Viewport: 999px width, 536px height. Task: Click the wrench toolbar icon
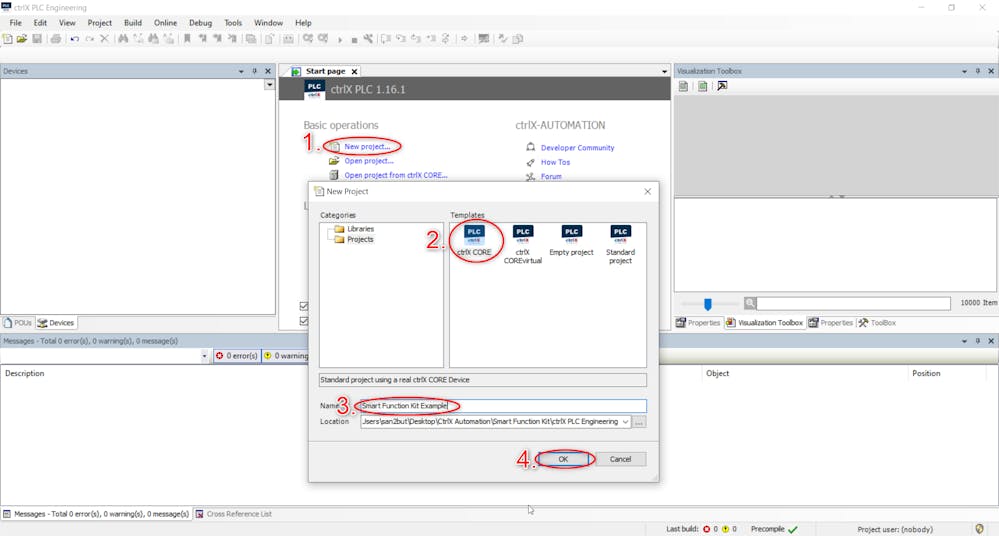pos(368,39)
